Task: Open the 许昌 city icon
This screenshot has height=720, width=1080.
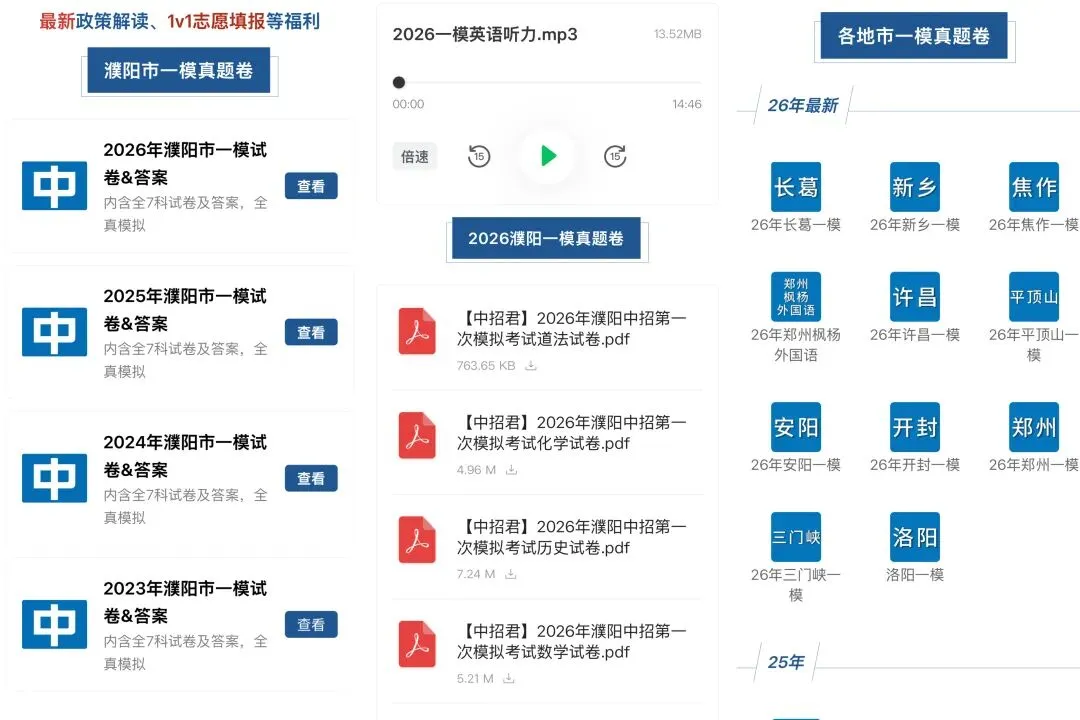Action: (915, 297)
